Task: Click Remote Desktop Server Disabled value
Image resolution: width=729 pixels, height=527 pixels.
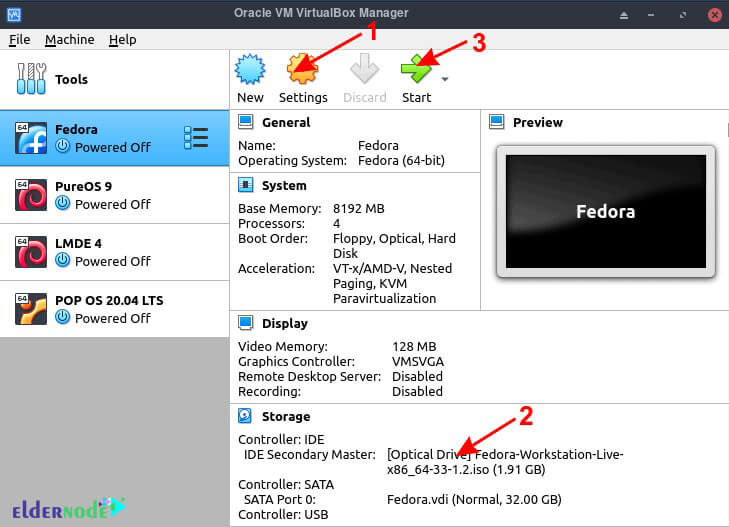Action: (x=417, y=376)
